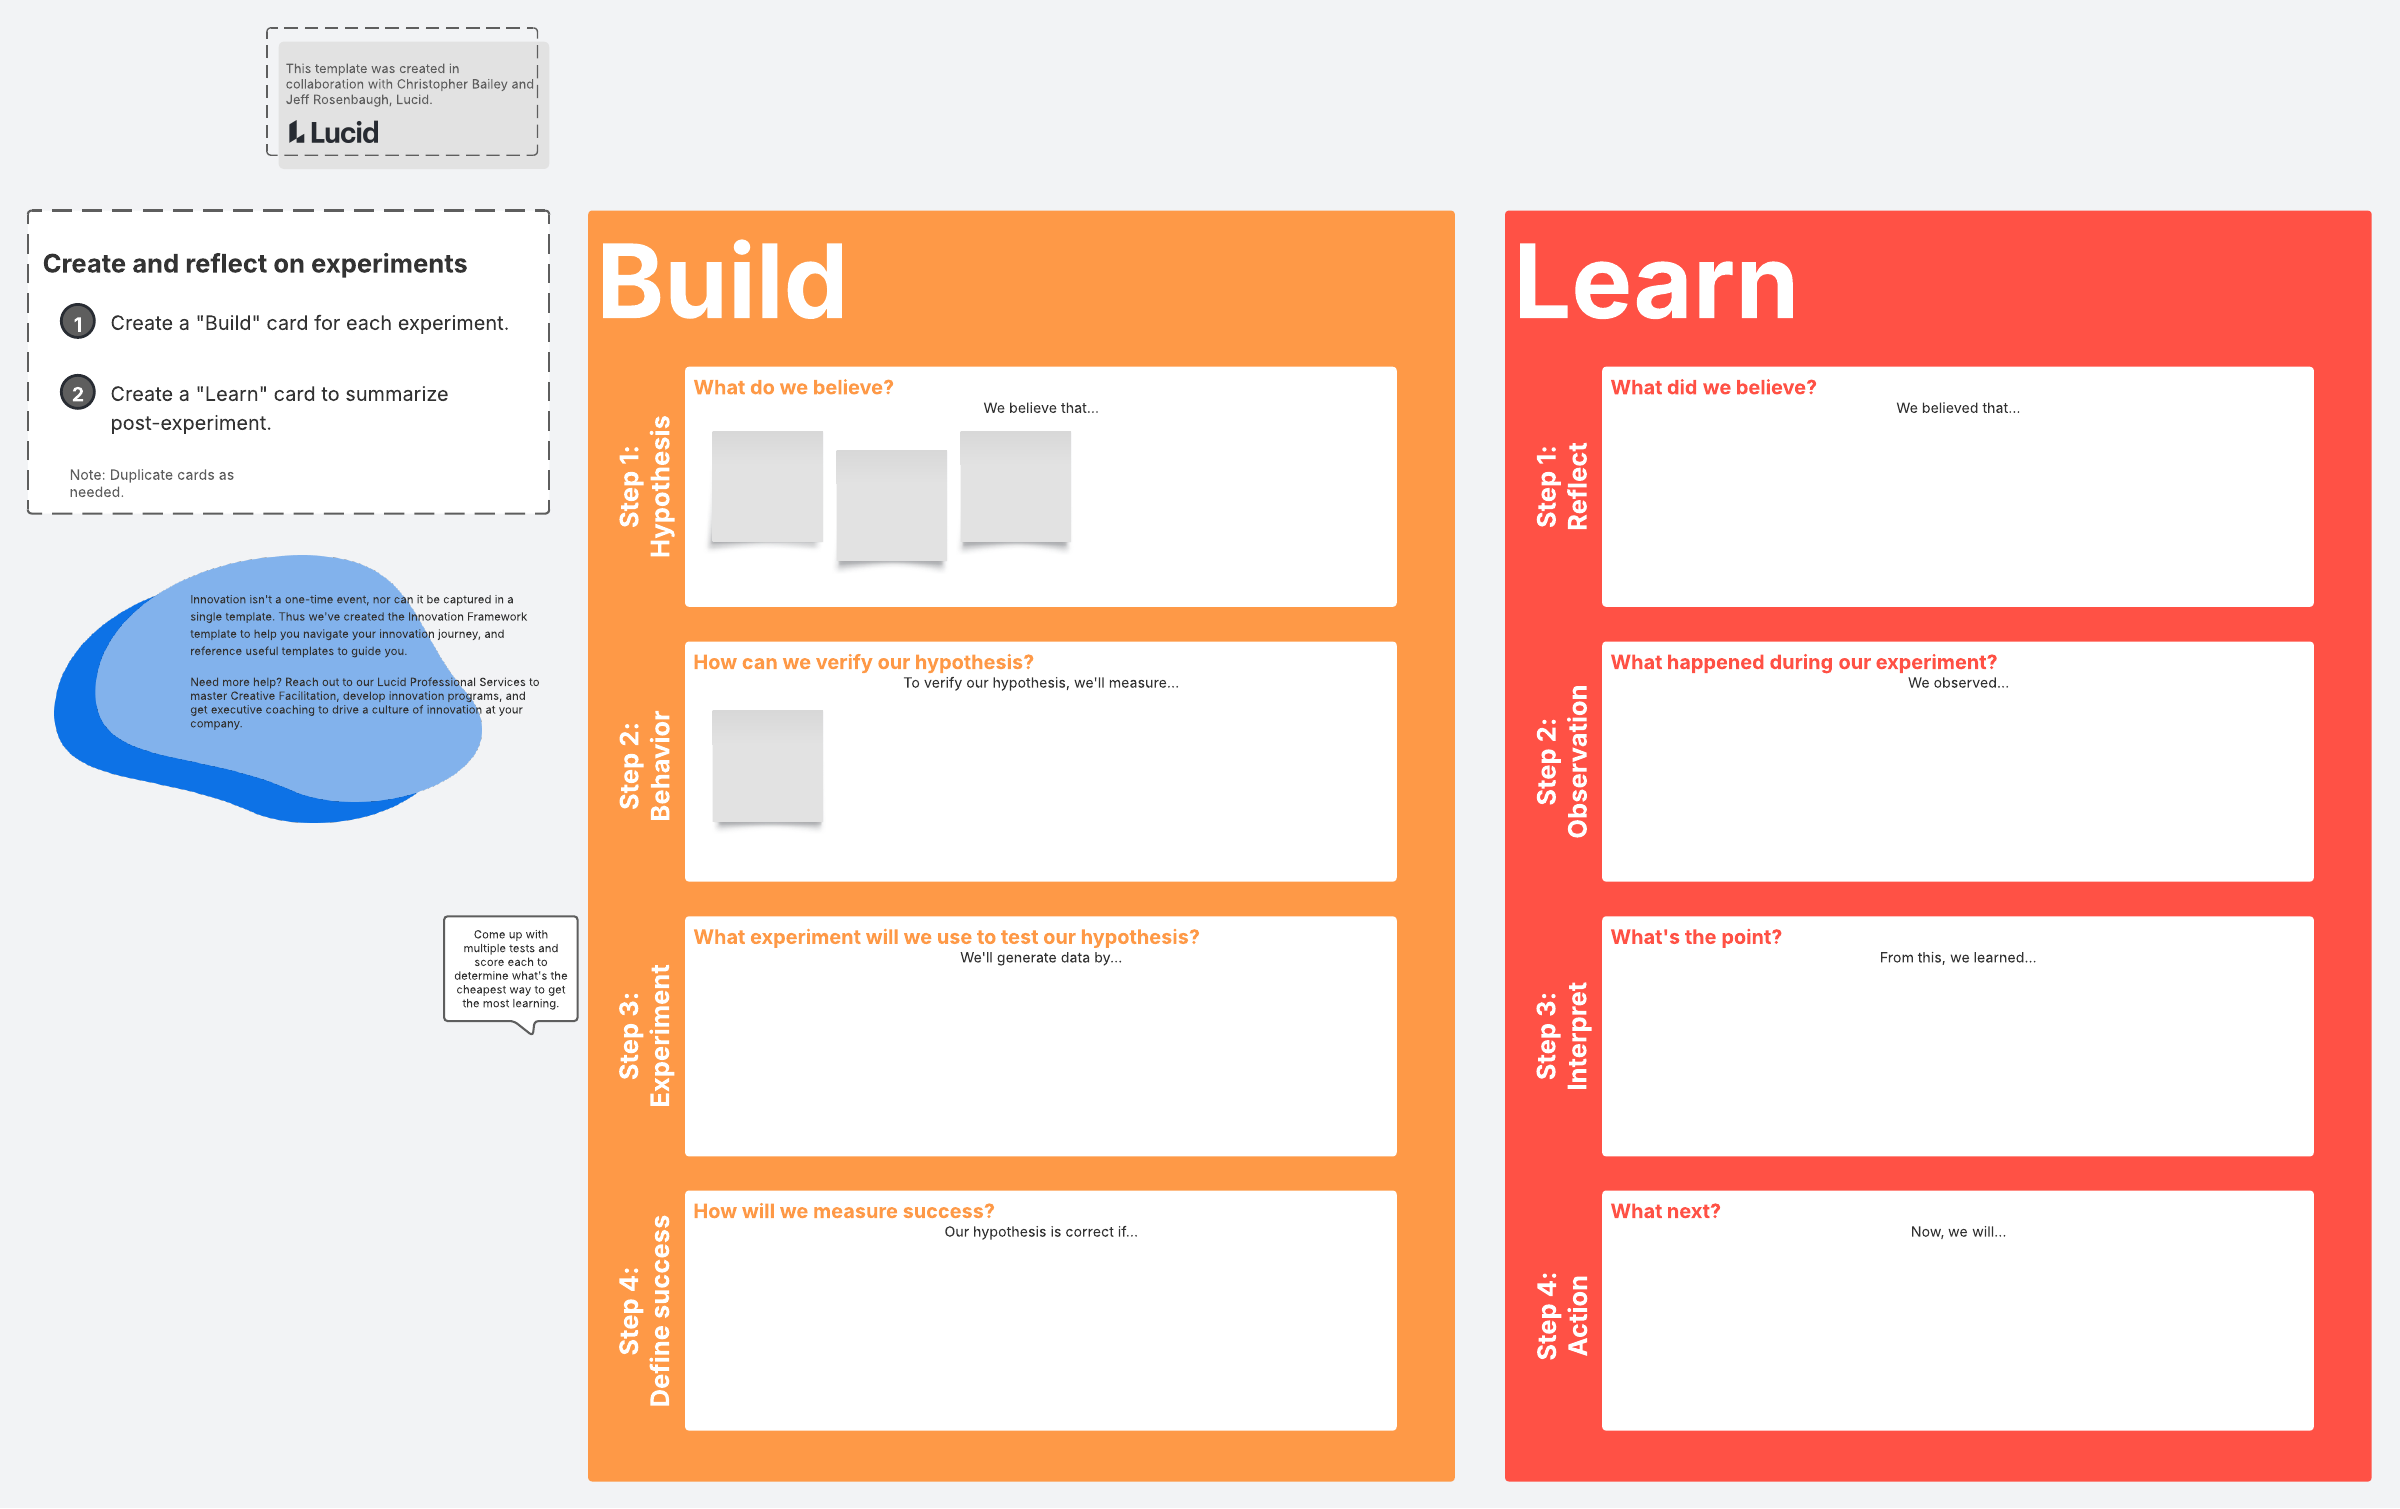Select third sticky note in Hypothesis box
This screenshot has width=2400, height=1509.
(1015, 487)
